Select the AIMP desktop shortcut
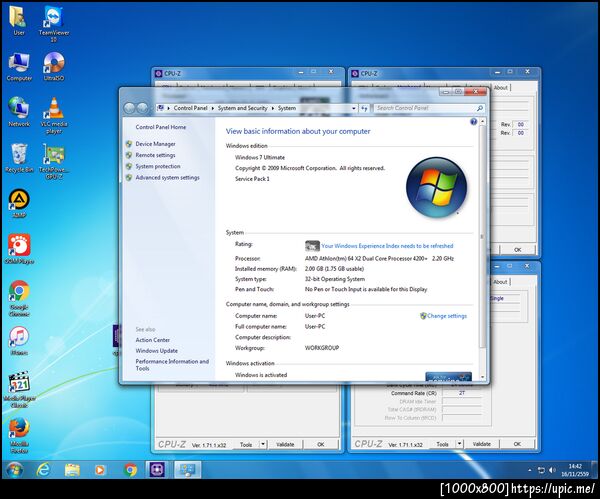Image resolution: width=600 pixels, height=499 pixels. tap(19, 203)
